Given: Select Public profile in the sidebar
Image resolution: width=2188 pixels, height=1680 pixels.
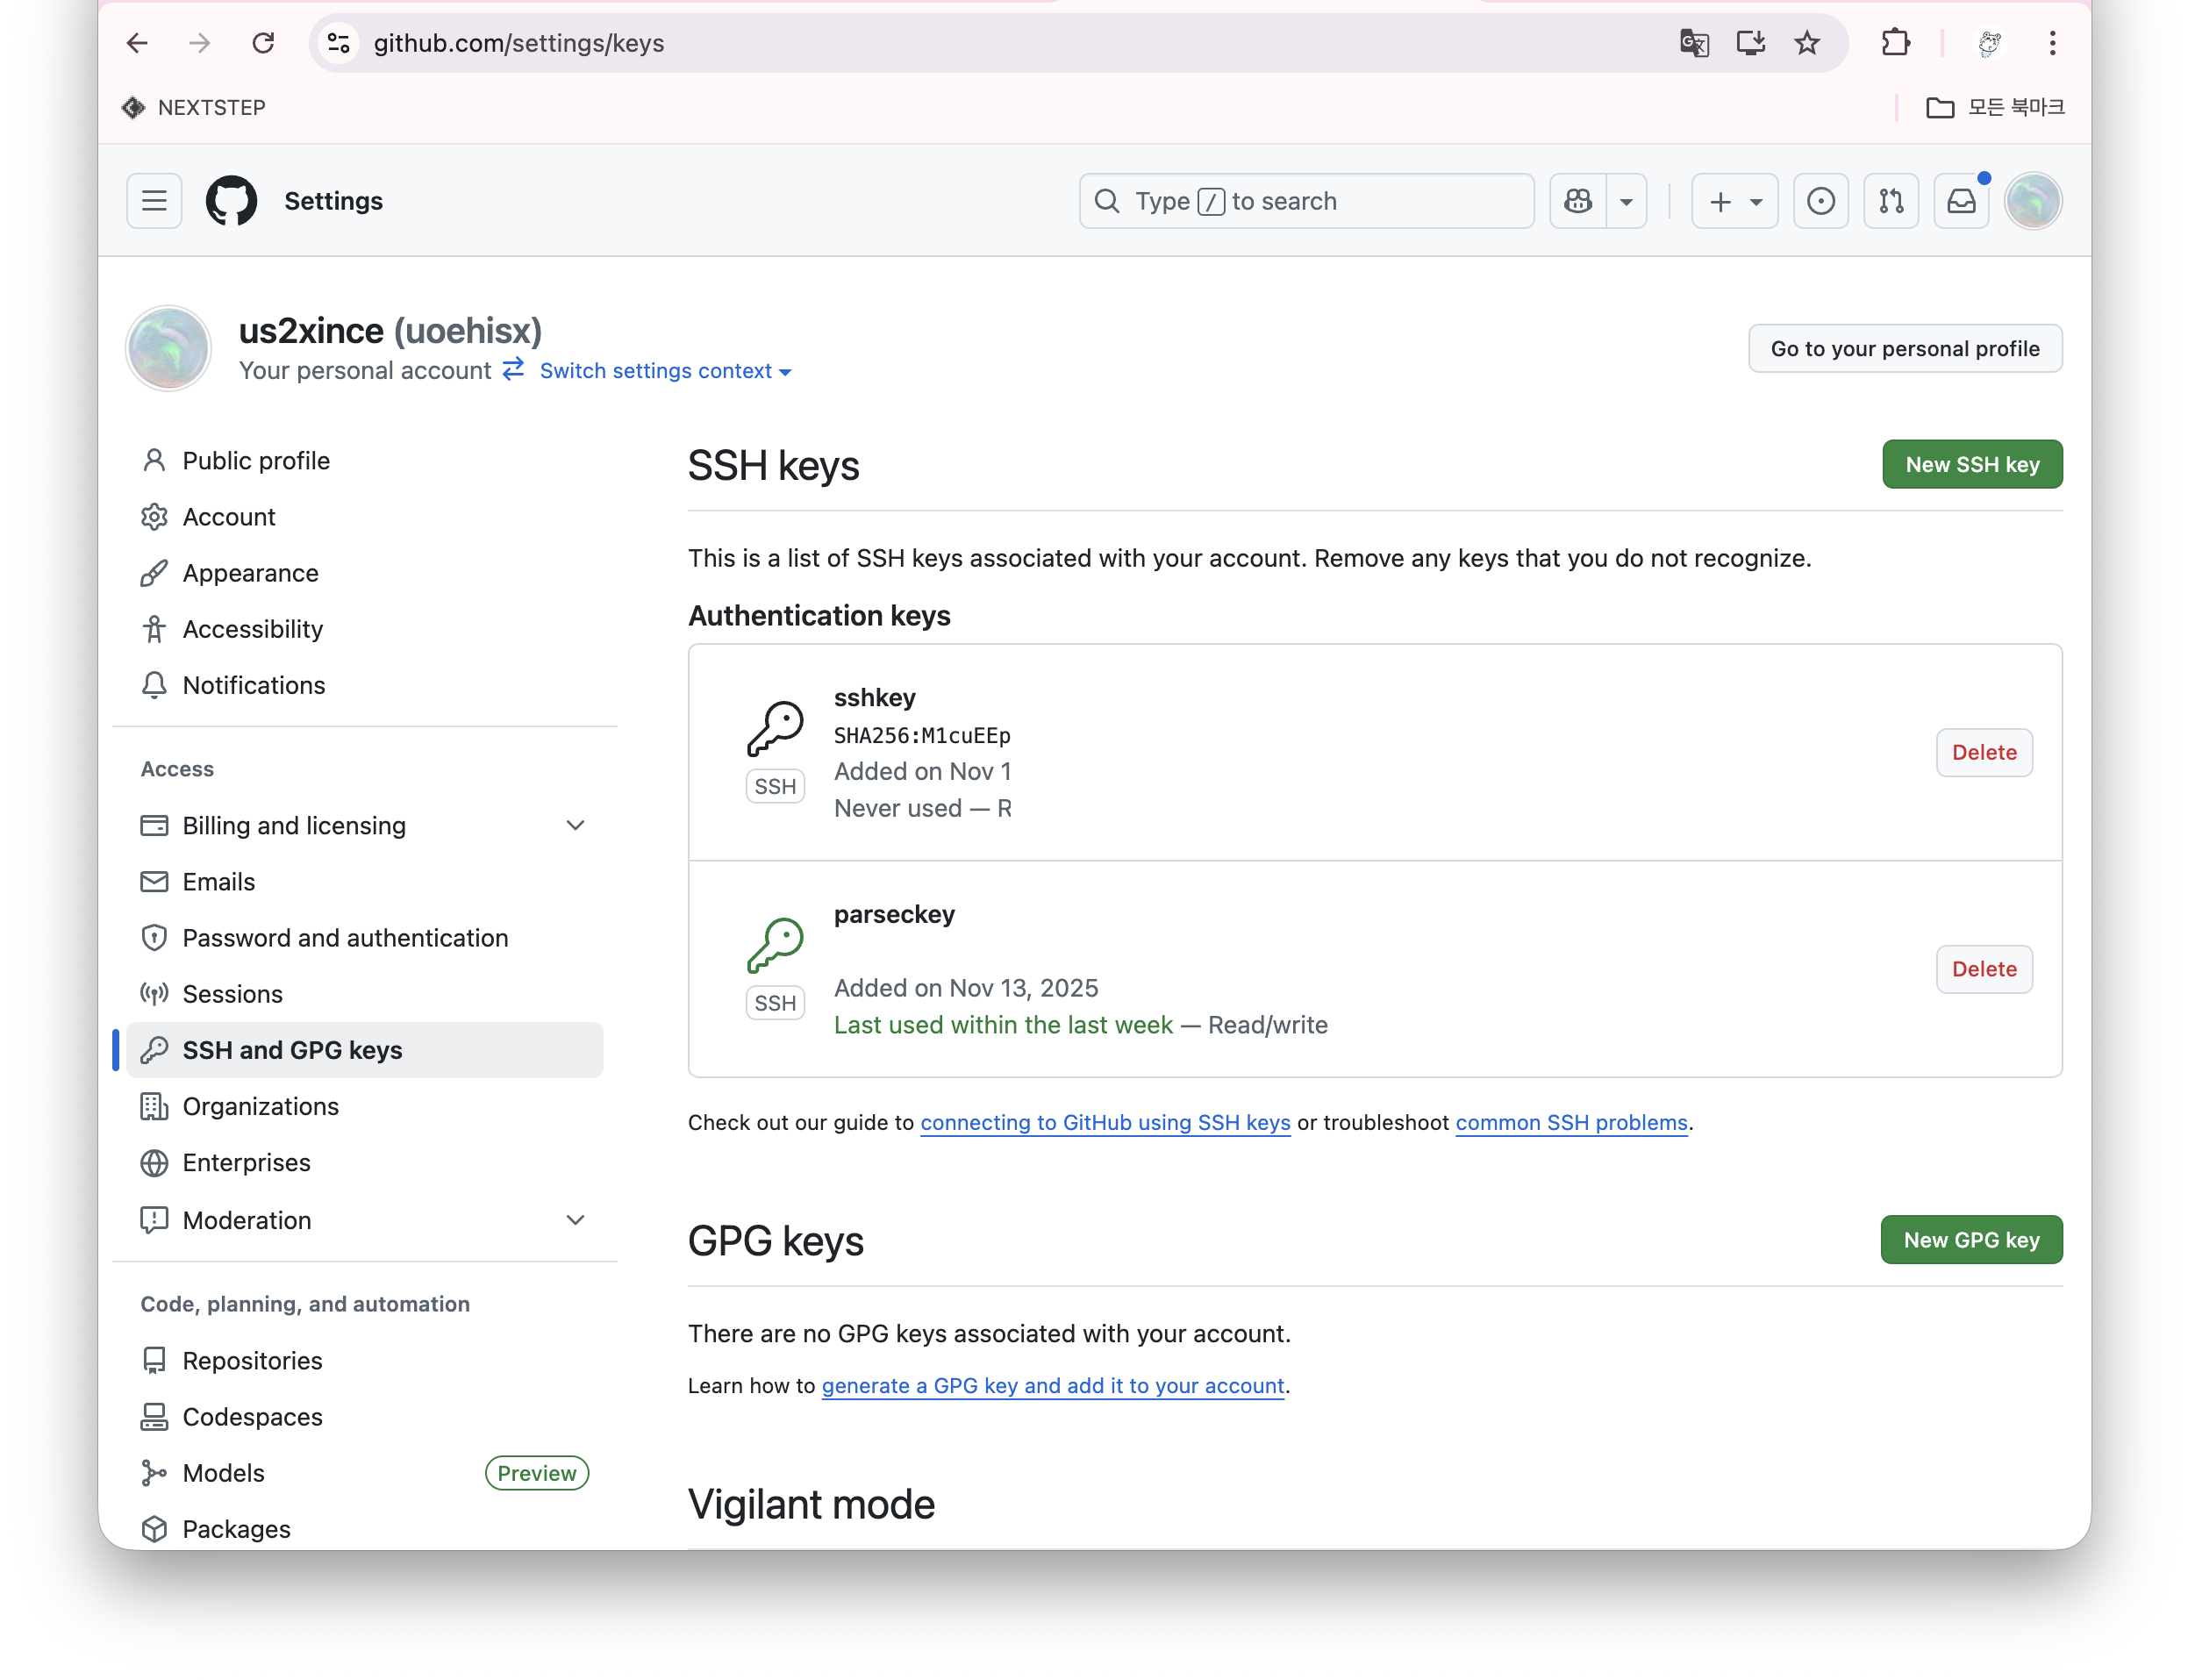Looking at the screenshot, I should 365,460.
